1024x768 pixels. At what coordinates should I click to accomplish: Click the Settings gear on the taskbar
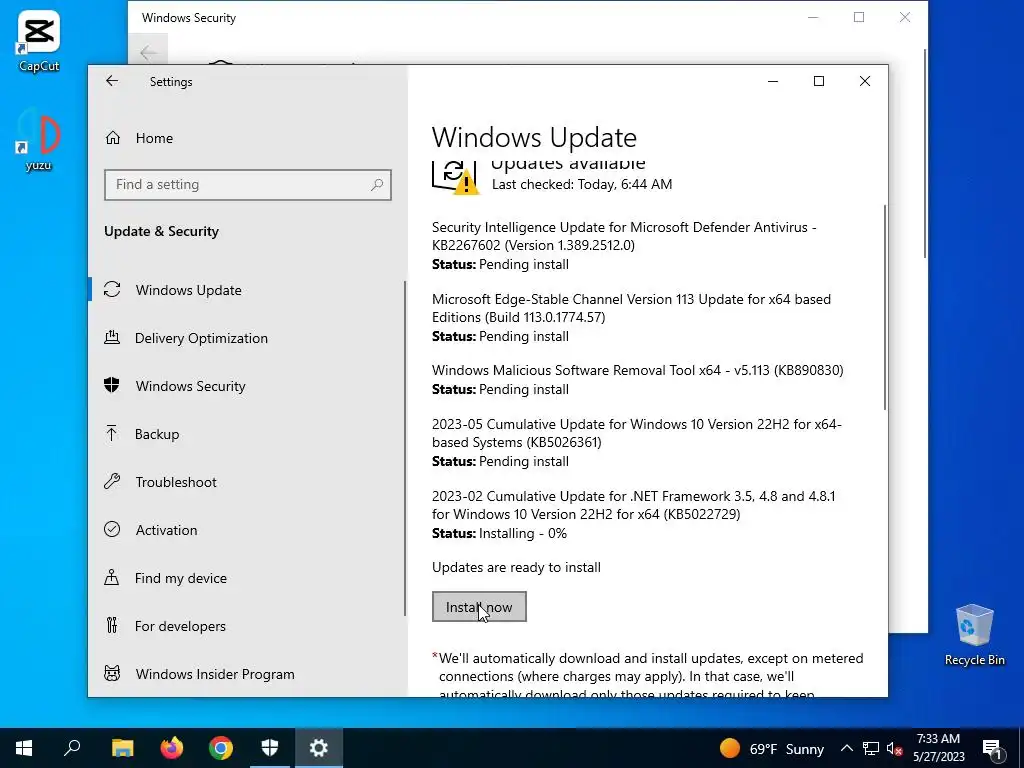pyautogui.click(x=319, y=748)
